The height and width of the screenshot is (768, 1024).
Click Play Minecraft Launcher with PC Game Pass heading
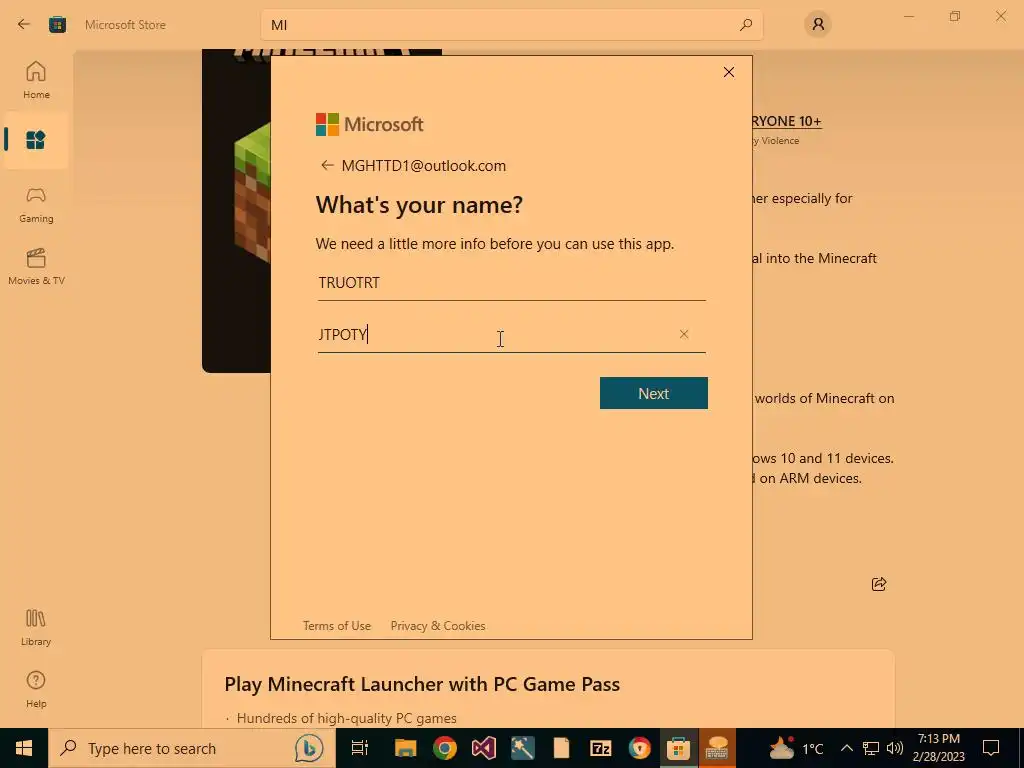[422, 684]
